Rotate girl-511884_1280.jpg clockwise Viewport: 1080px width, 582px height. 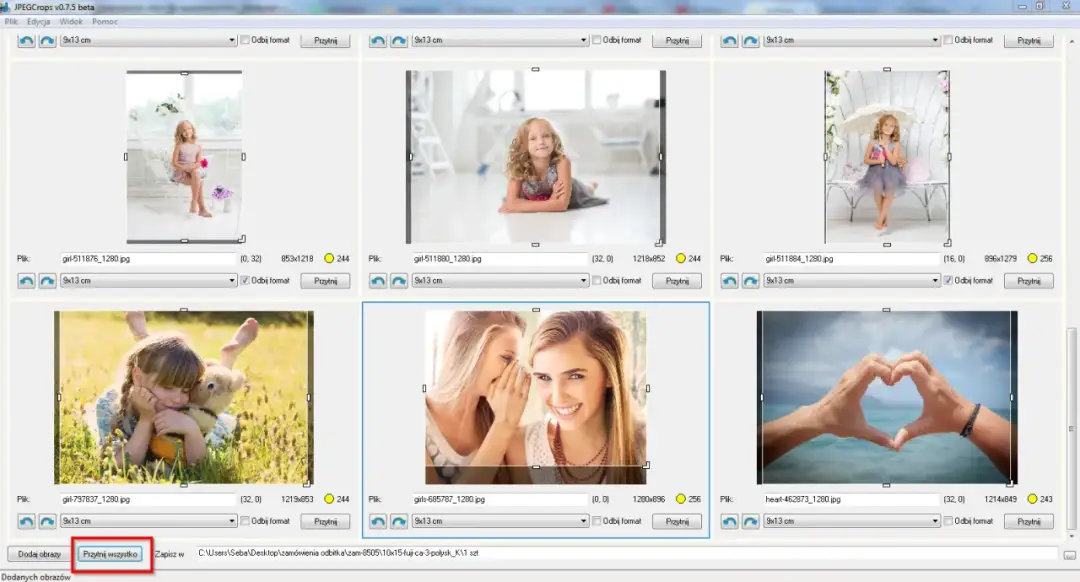click(750, 281)
